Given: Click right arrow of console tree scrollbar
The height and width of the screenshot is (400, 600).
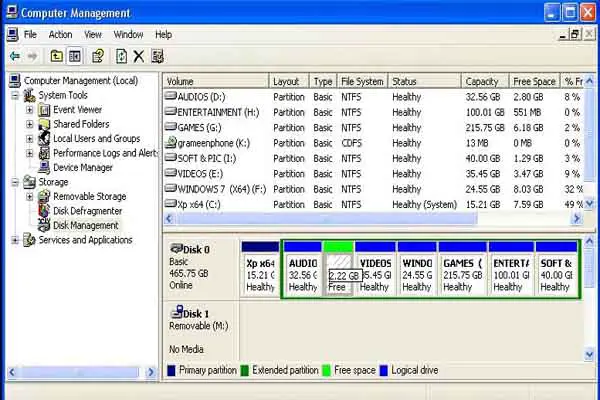Looking at the screenshot, I should tap(151, 372).
